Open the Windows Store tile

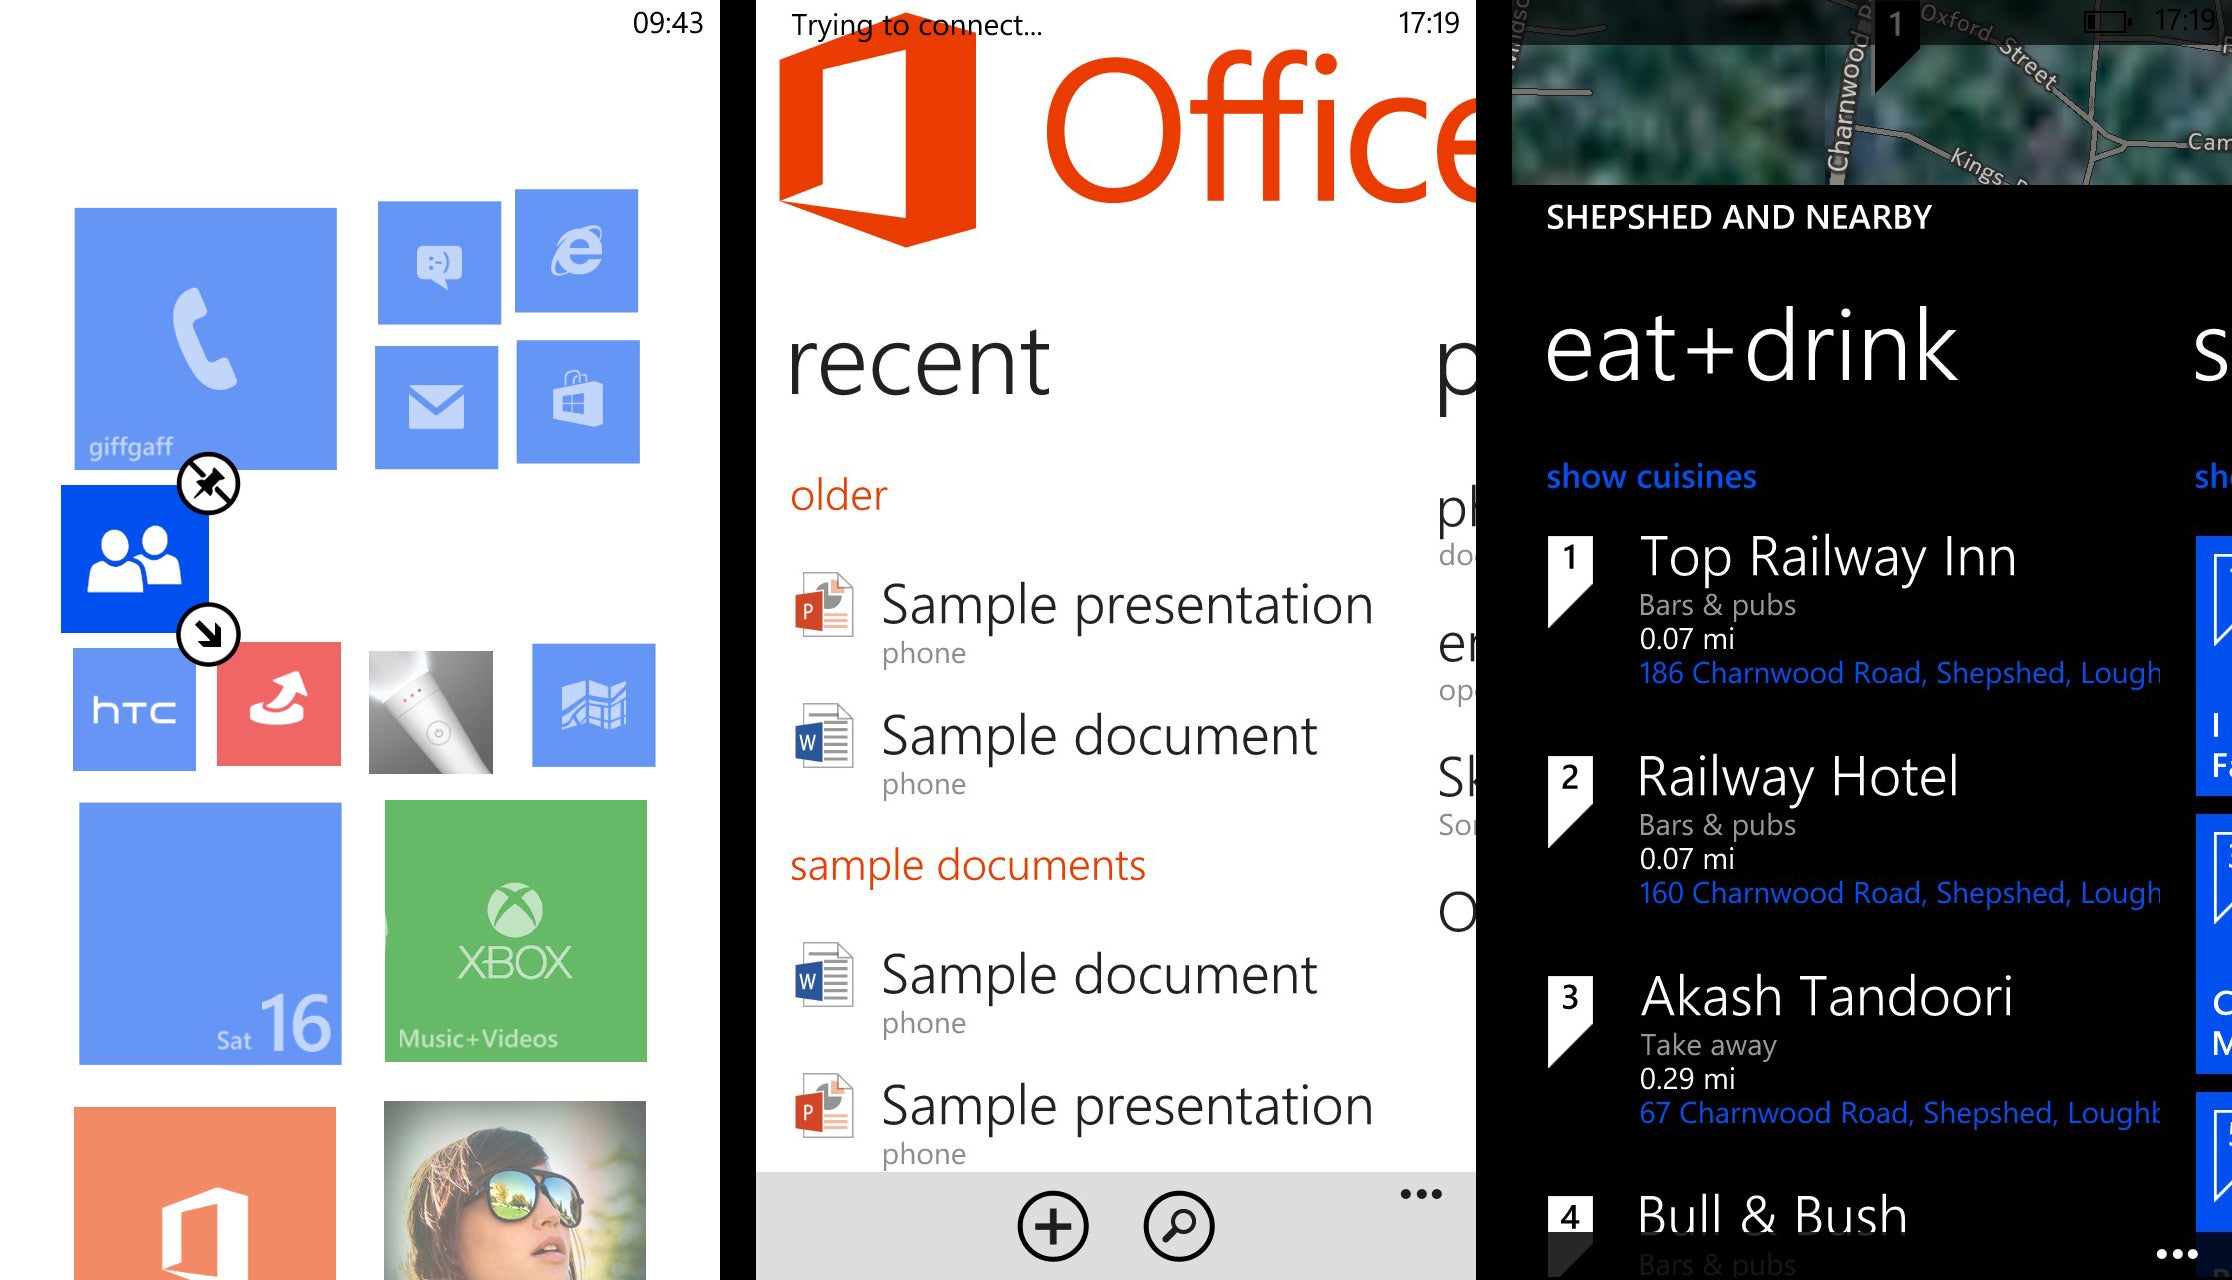[x=578, y=401]
